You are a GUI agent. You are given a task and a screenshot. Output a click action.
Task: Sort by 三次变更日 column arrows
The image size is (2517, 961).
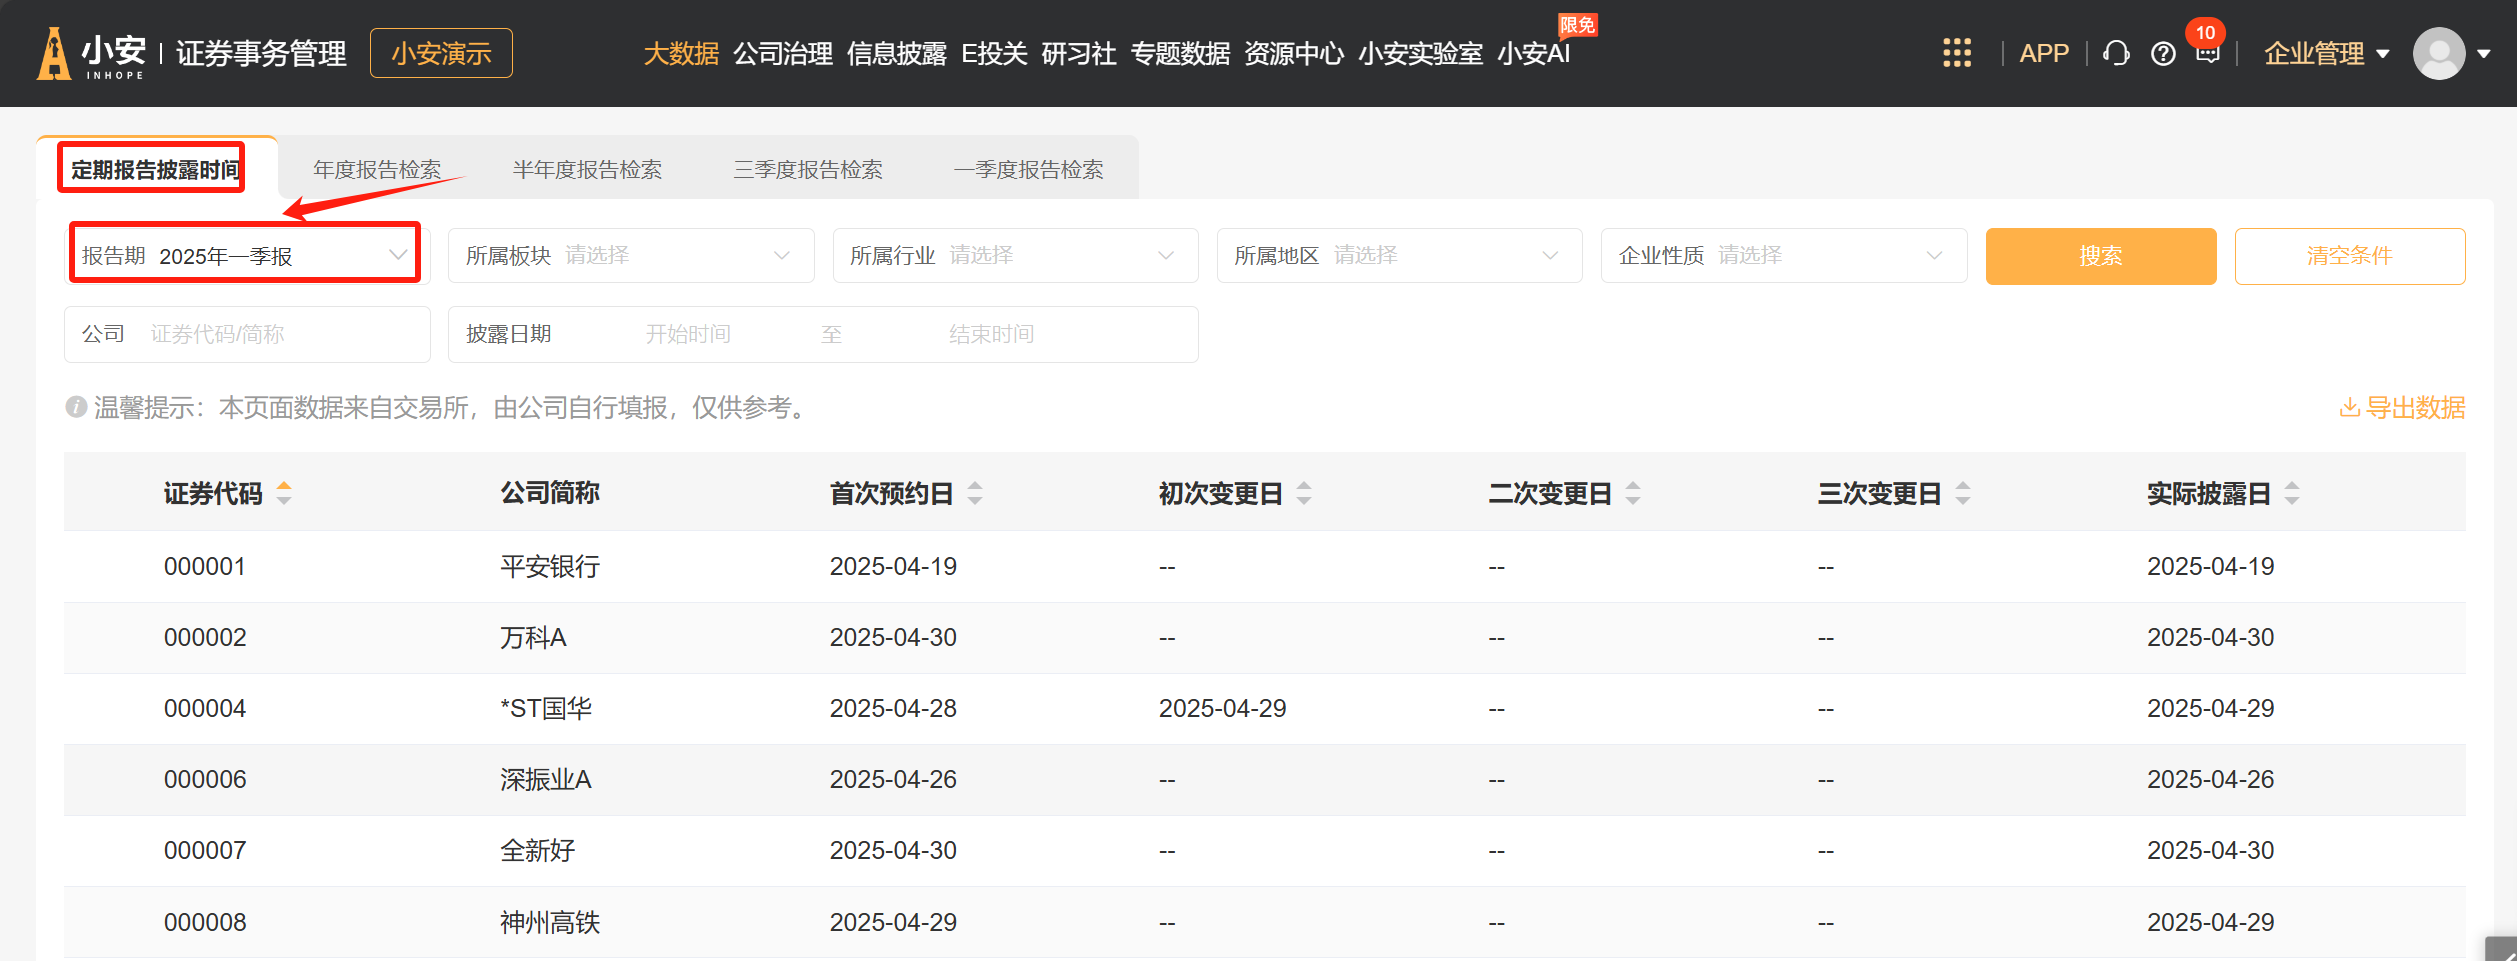(1963, 493)
